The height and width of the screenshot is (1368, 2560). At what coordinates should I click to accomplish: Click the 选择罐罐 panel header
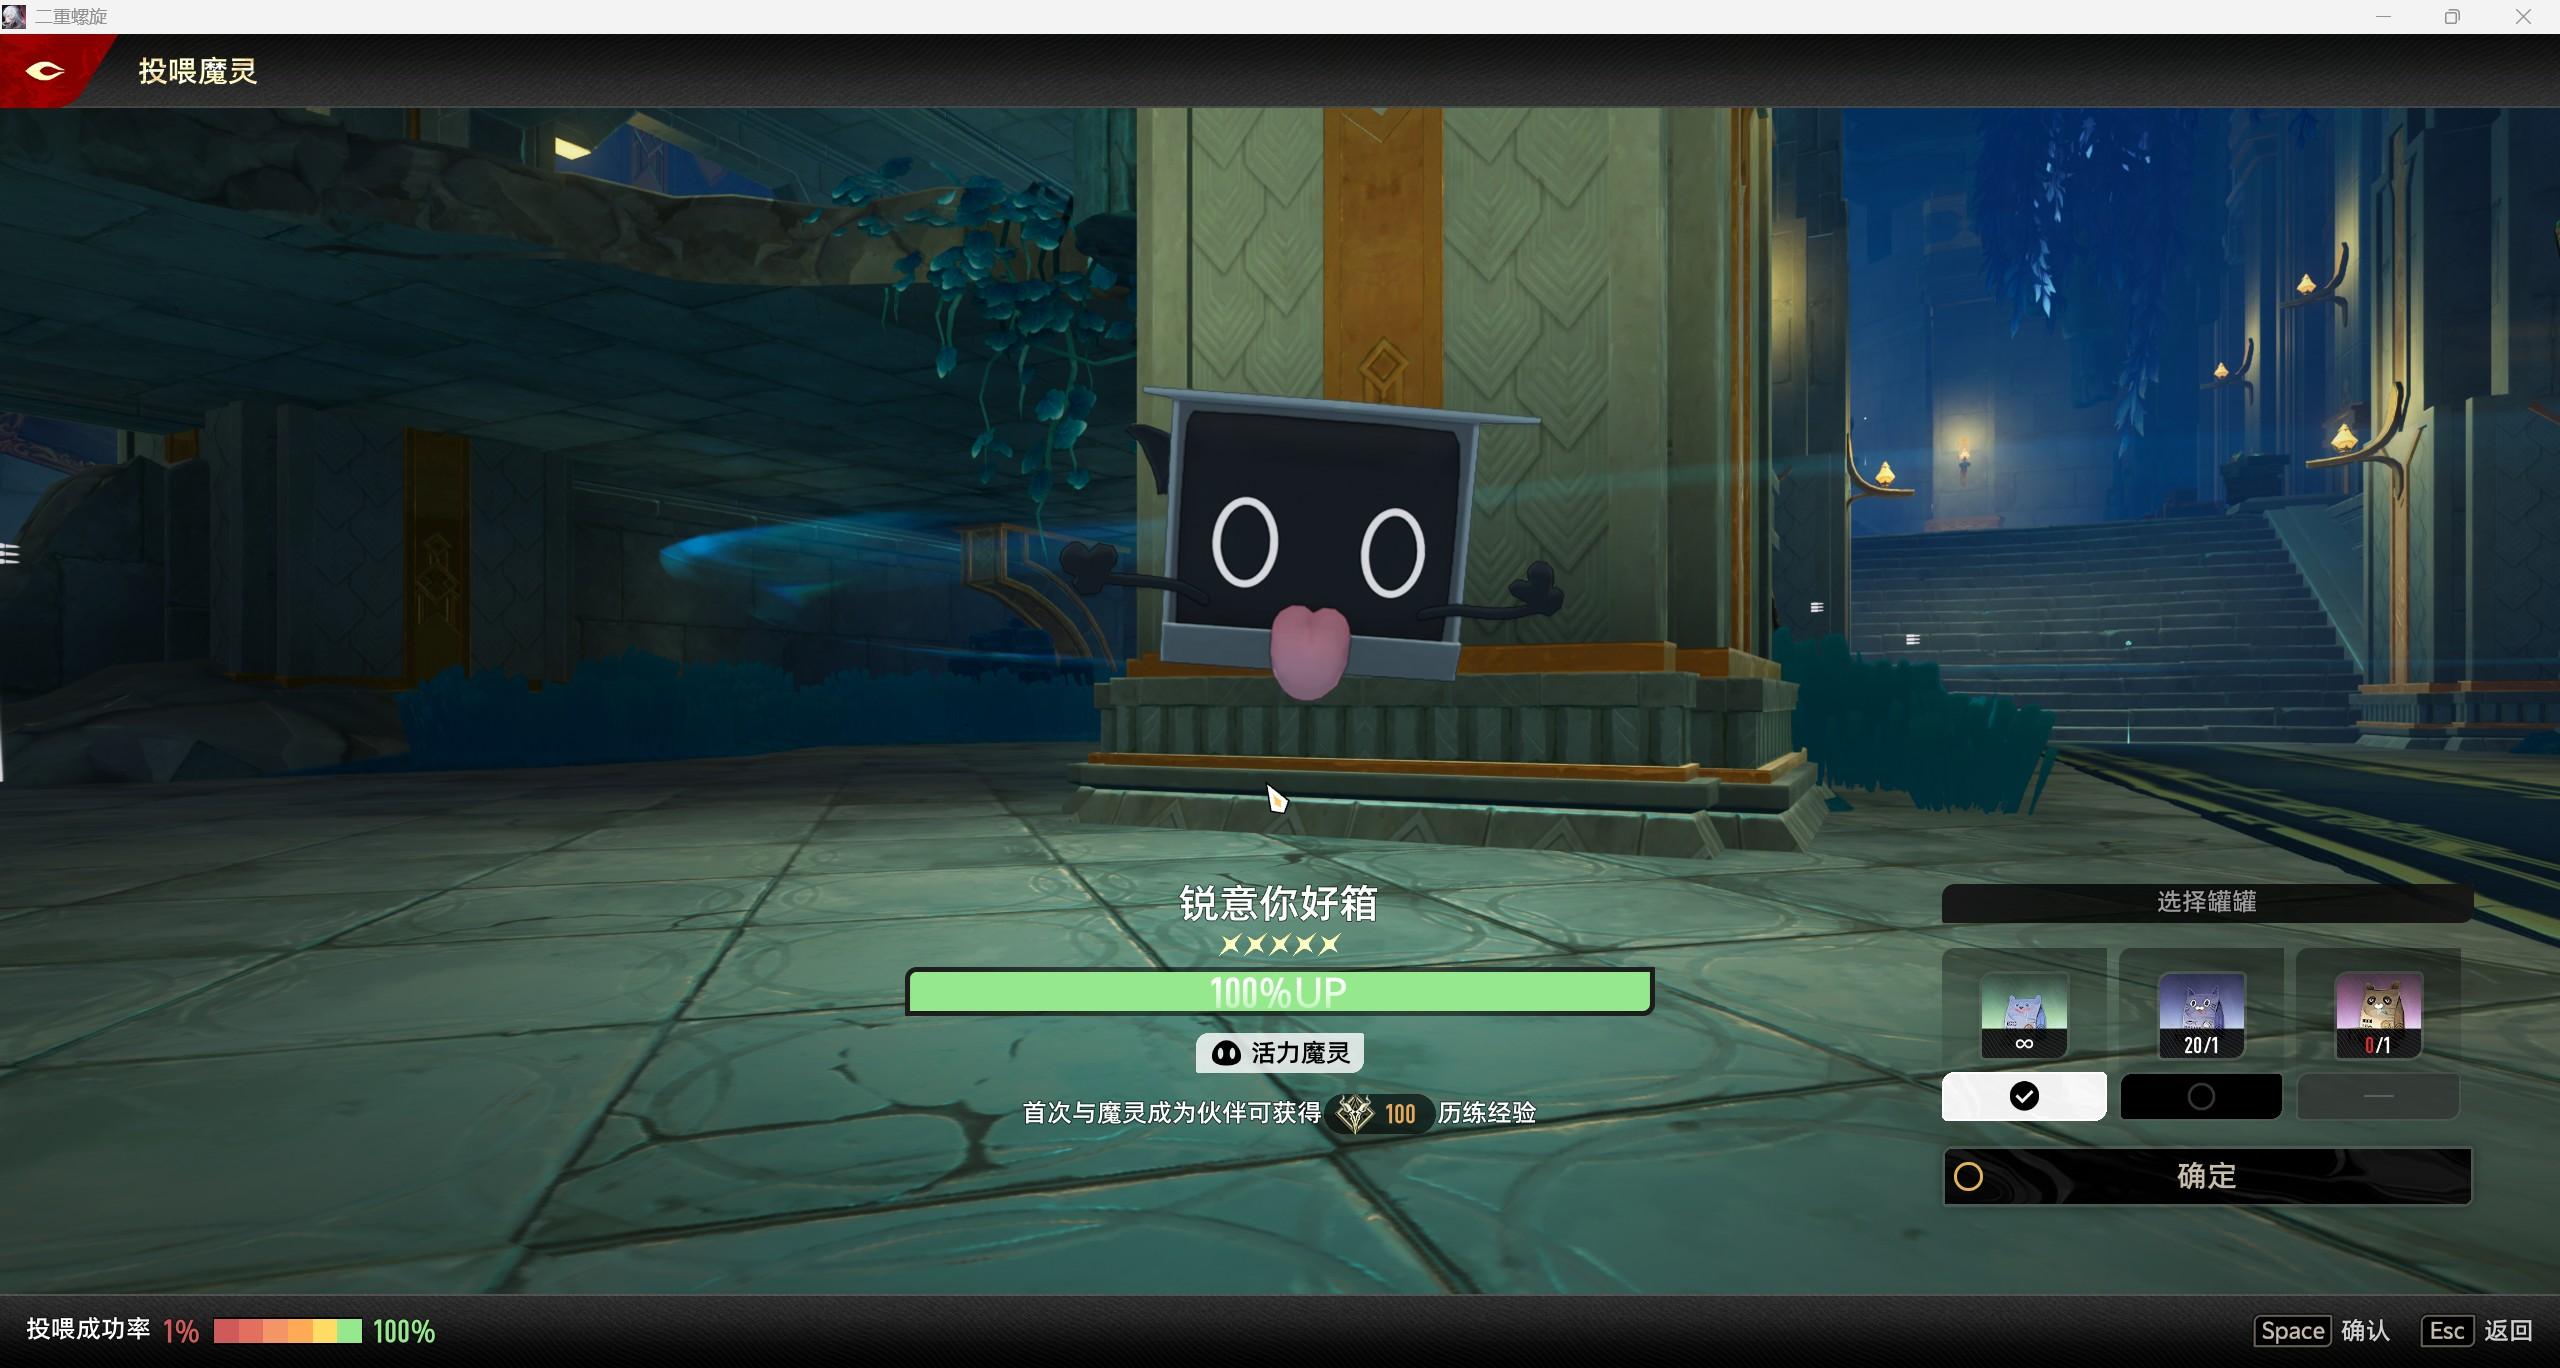coord(2206,902)
